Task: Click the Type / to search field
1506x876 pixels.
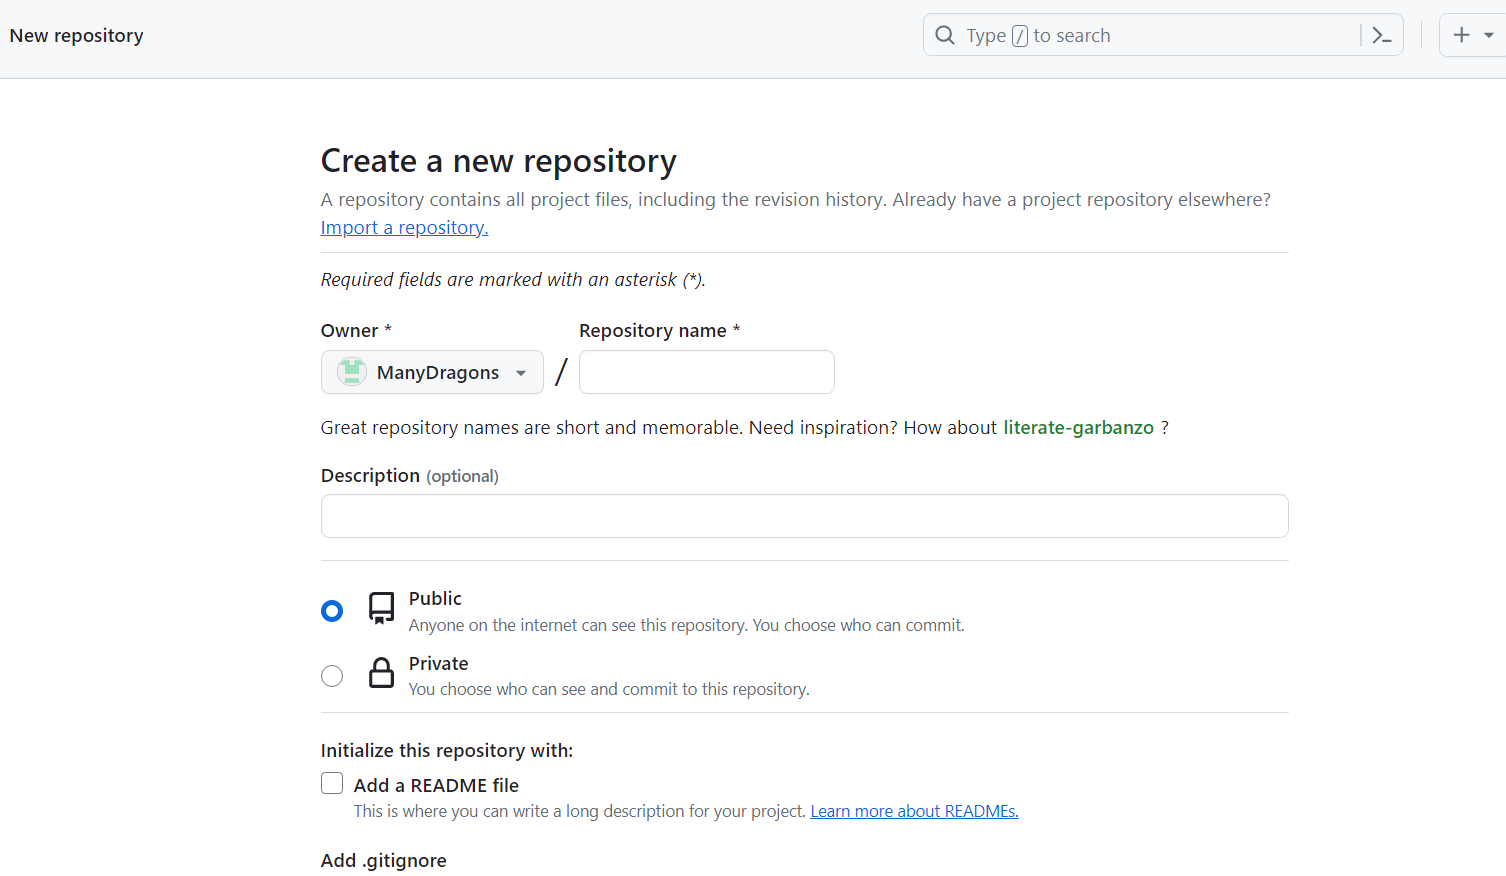Action: tap(1163, 35)
